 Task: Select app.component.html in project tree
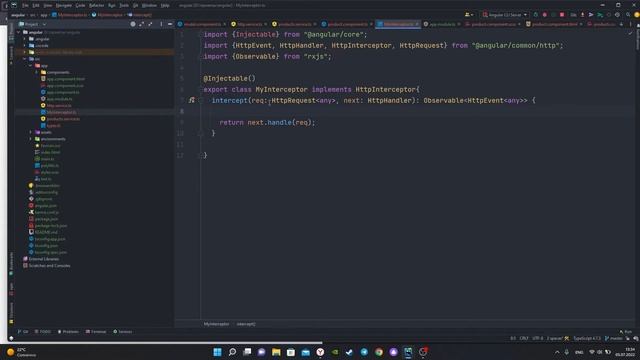[x=65, y=79]
